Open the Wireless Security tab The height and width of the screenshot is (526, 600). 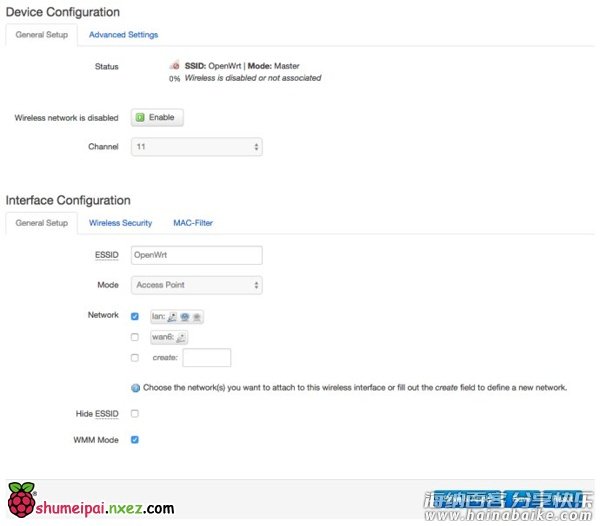click(x=120, y=223)
